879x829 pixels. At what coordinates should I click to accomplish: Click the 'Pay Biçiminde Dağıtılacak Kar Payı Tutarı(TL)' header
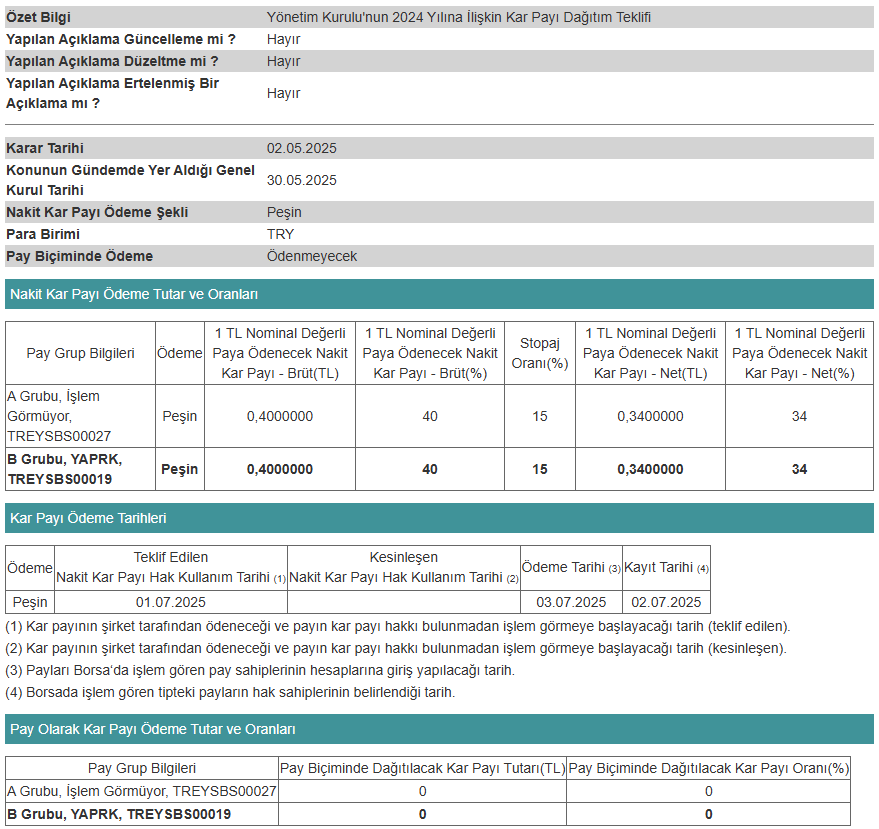pos(423,768)
